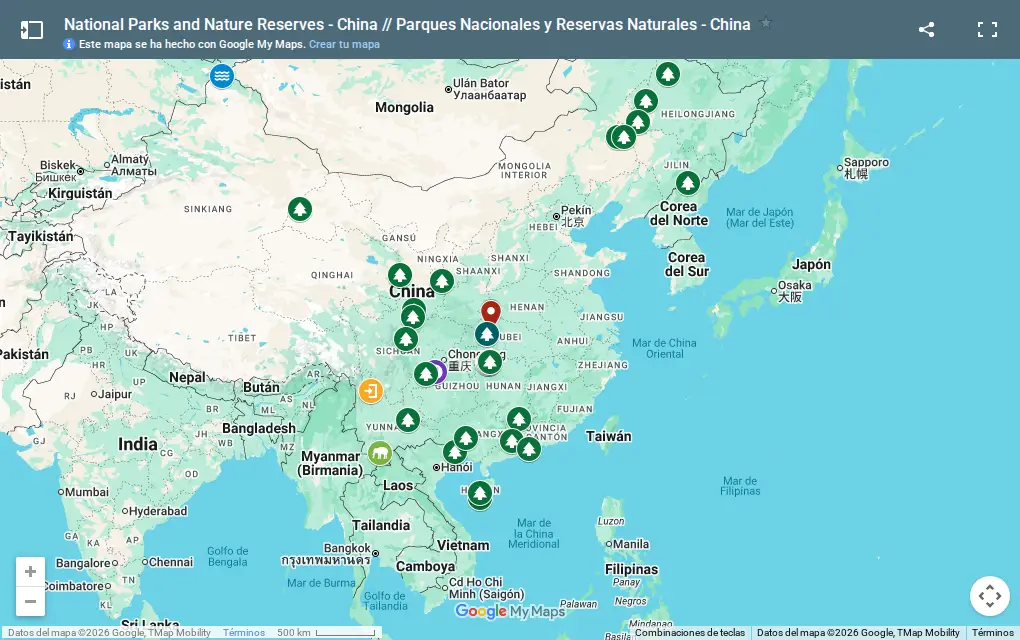Click the 'Mumbai' city label
The image size is (1020, 640).
click(87, 492)
